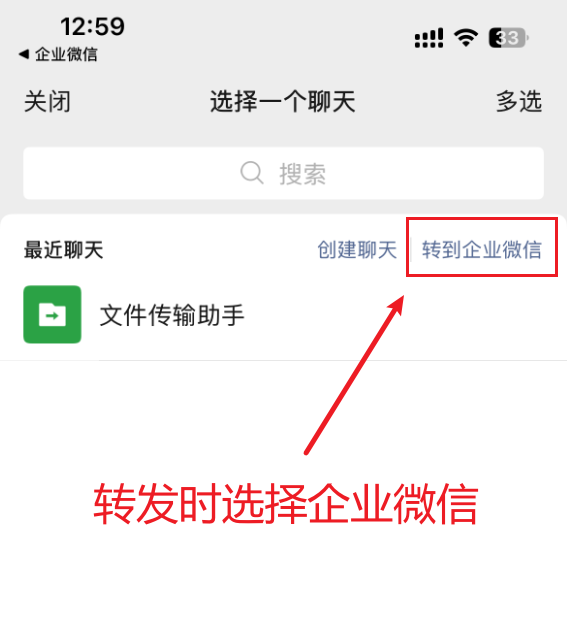
Task: Select 转到企业微信 to forward to WeCom
Action: tap(482, 249)
